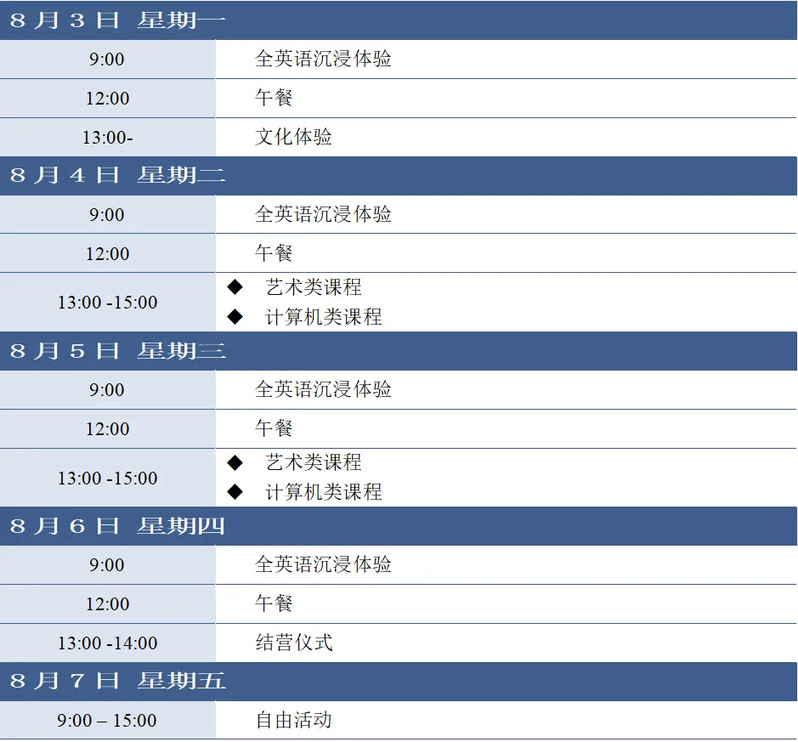Click the diamond bullet before Wednesday's 计算机类课程
798x742 pixels.
235,492
